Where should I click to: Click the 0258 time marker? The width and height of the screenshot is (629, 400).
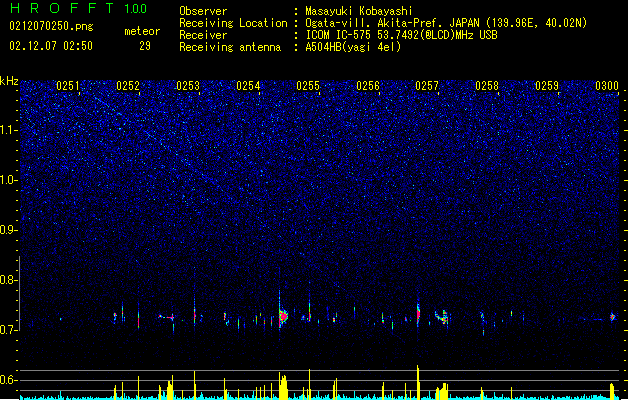coord(487,86)
